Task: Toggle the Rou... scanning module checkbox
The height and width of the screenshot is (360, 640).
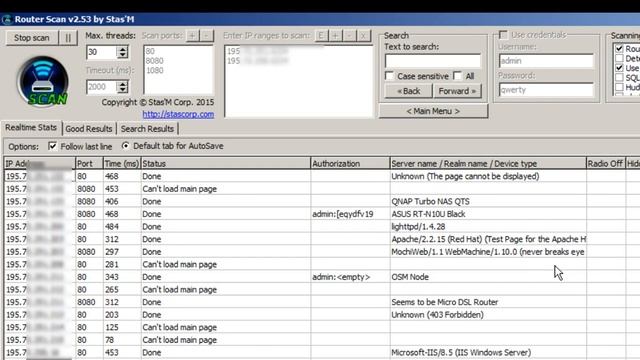Action: tap(619, 49)
